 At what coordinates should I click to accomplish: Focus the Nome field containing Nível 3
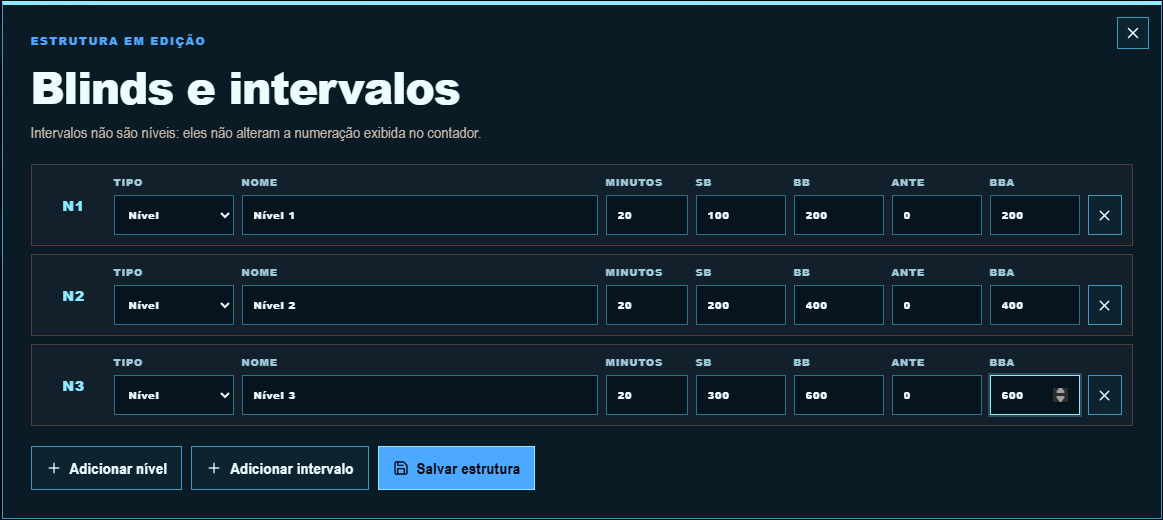[420, 395]
